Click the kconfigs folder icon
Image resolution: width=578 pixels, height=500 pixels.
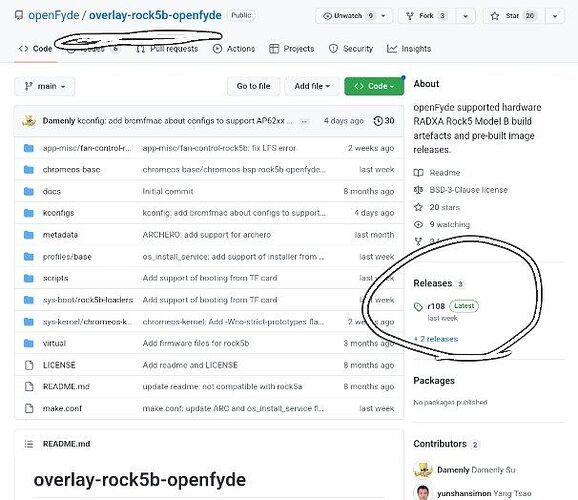pyautogui.click(x=29, y=213)
